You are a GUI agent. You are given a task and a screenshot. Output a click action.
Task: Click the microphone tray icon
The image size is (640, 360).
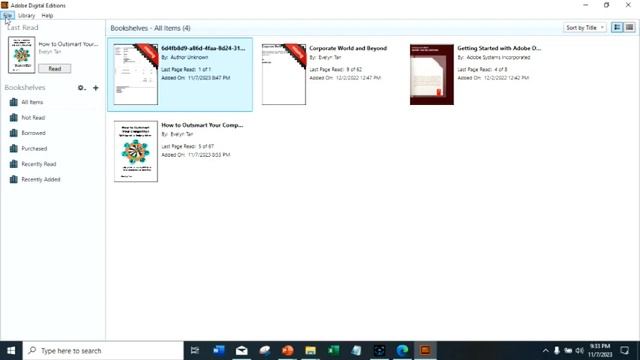coord(556,351)
